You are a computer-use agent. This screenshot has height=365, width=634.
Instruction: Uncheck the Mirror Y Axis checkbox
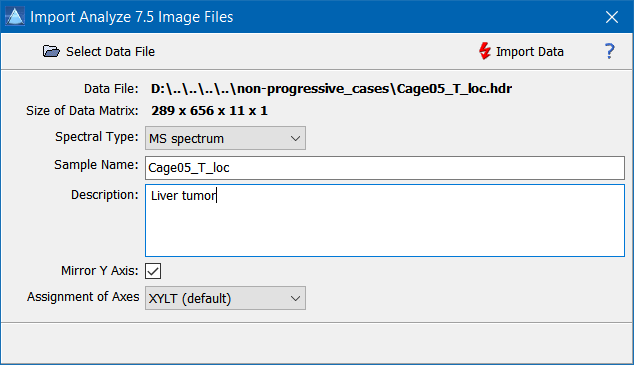[153, 271]
